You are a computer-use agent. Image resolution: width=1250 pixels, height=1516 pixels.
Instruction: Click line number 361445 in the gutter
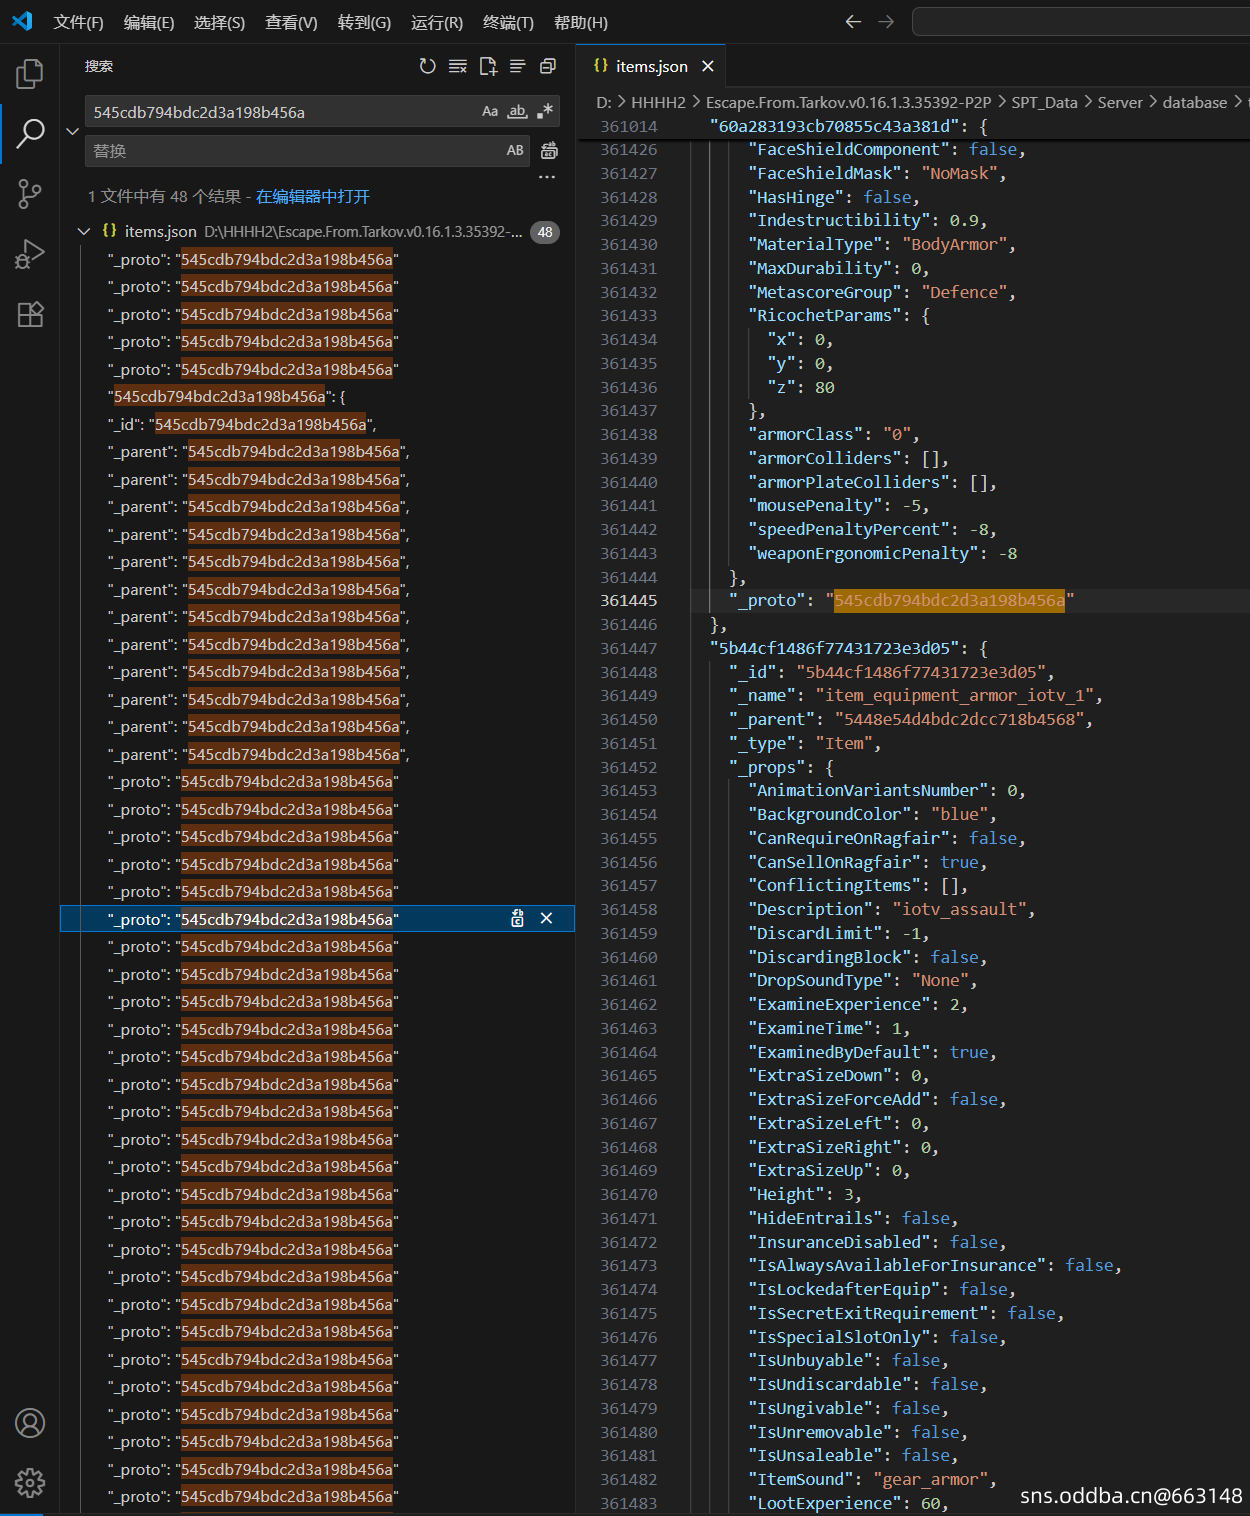pyautogui.click(x=629, y=600)
